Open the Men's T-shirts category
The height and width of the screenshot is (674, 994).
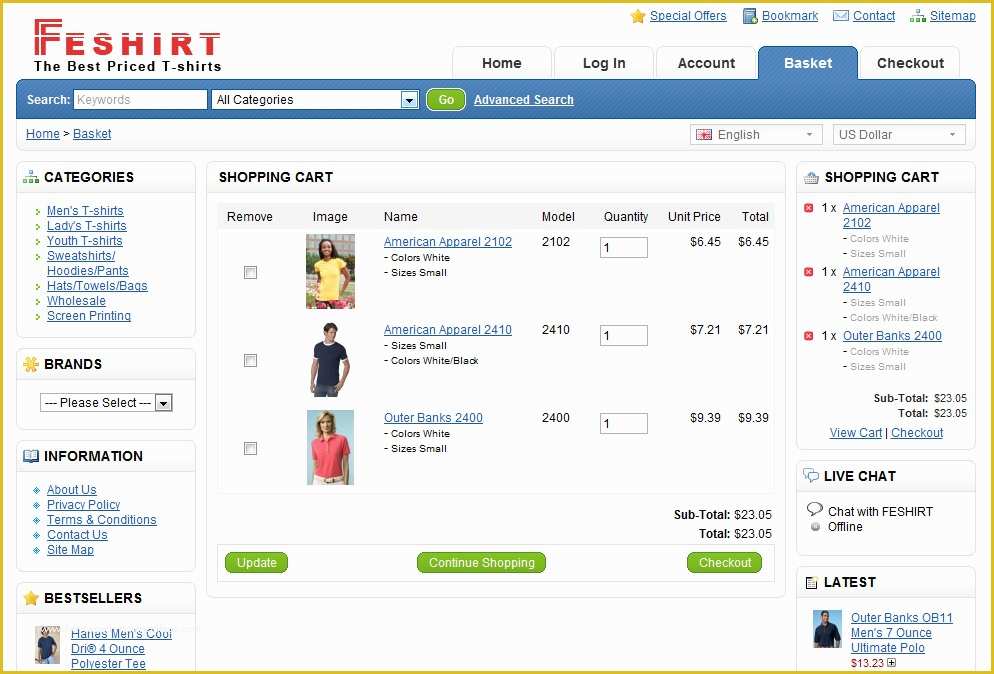[85, 211]
